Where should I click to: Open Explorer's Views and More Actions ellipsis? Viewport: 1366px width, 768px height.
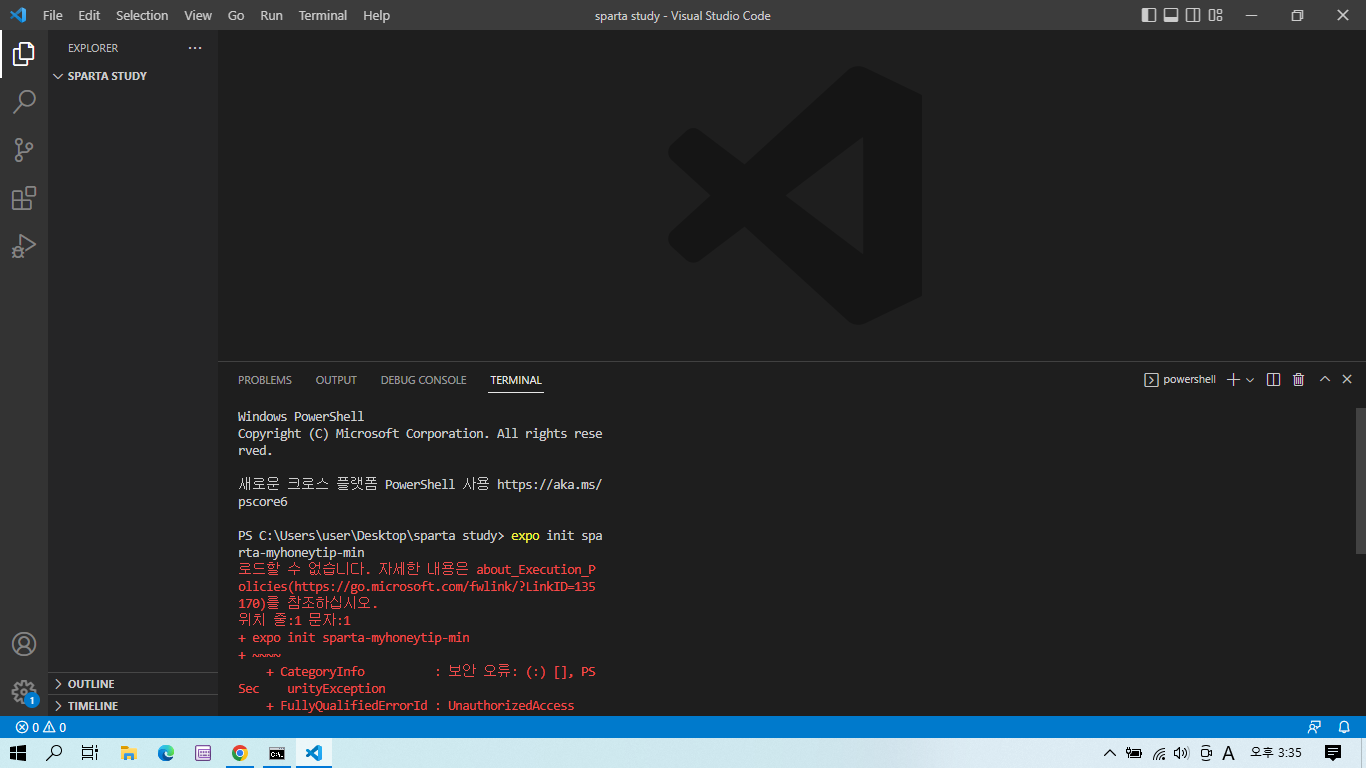[195, 48]
